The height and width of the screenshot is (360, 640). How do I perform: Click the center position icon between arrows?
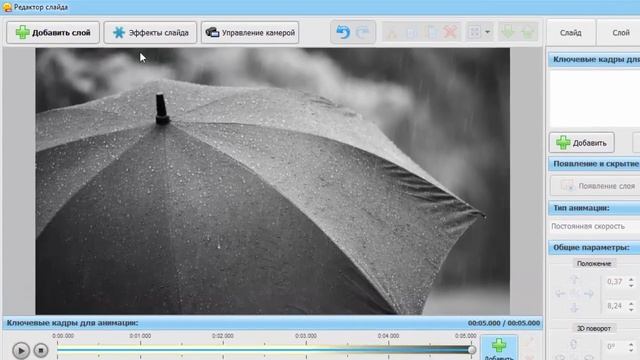point(574,293)
